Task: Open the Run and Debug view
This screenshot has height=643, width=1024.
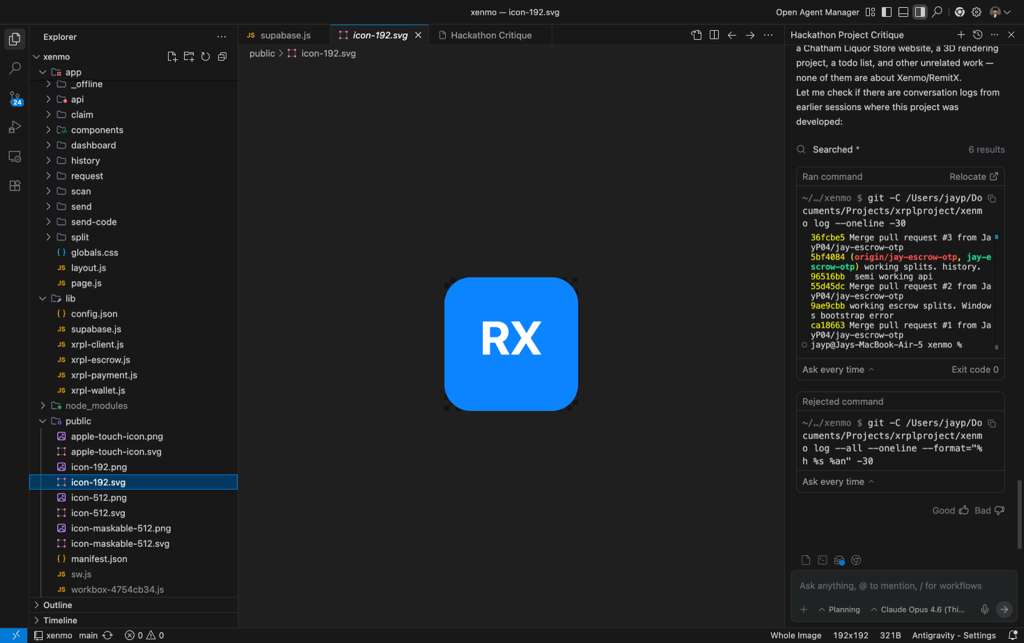Action: (x=14, y=127)
